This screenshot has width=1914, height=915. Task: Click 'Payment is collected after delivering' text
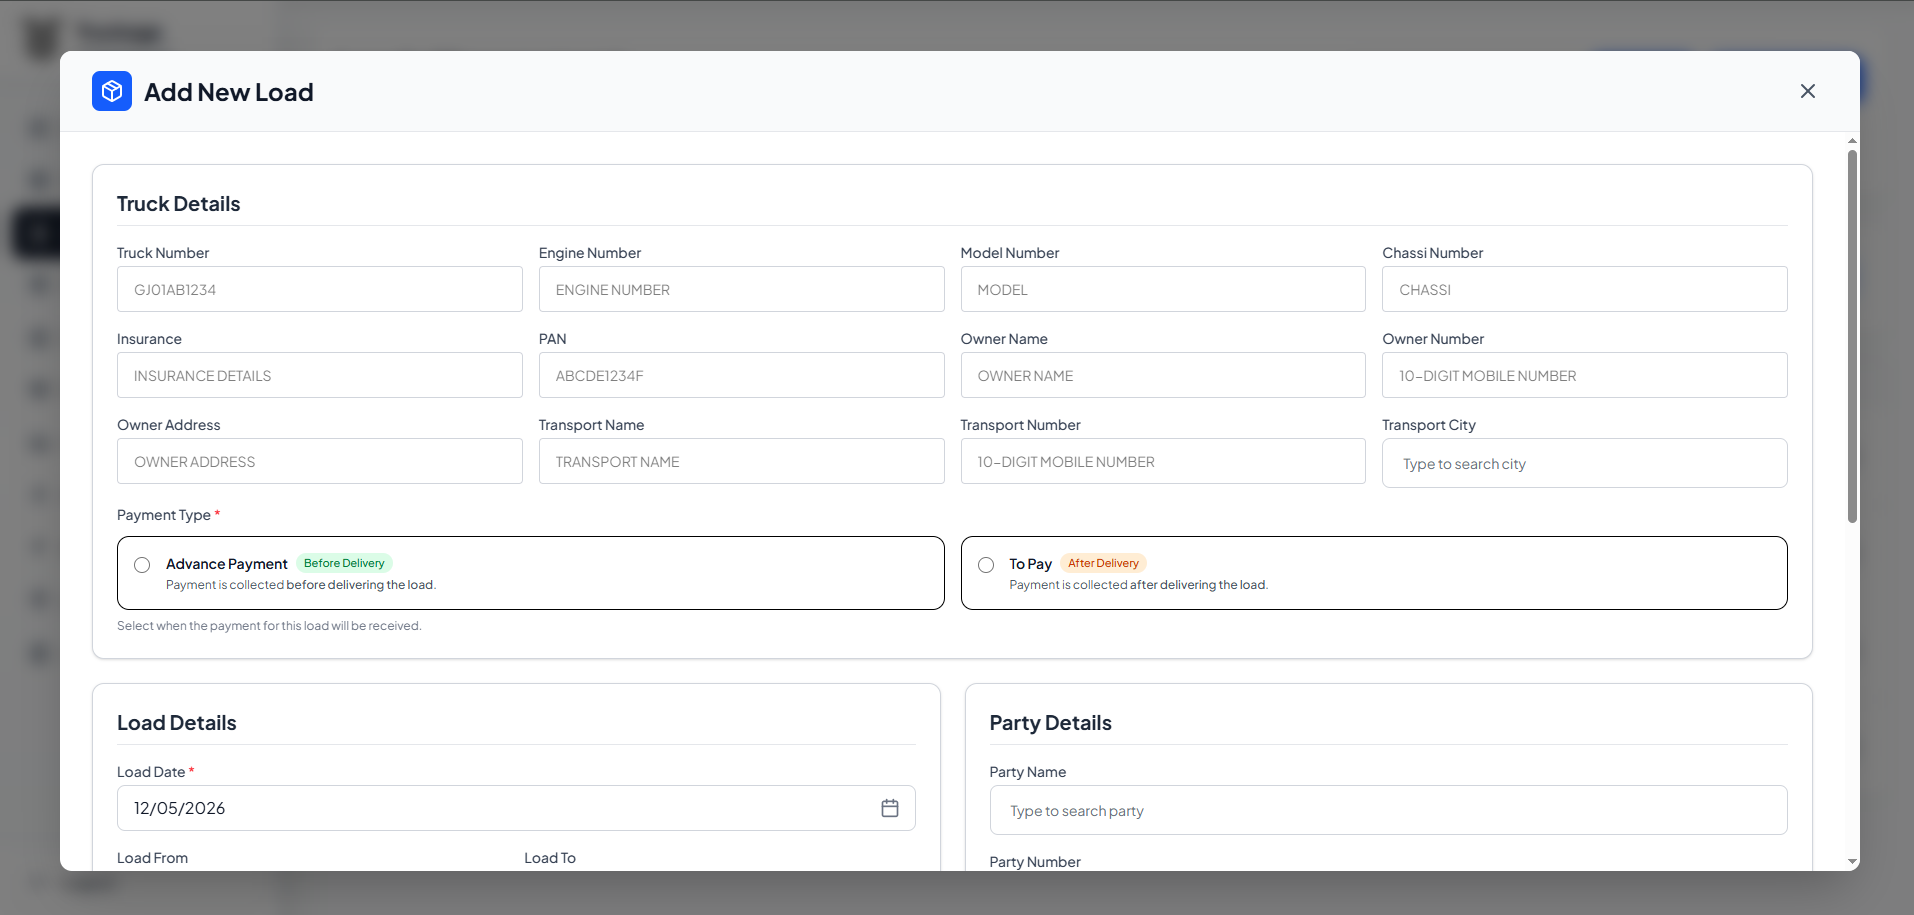point(1138,585)
